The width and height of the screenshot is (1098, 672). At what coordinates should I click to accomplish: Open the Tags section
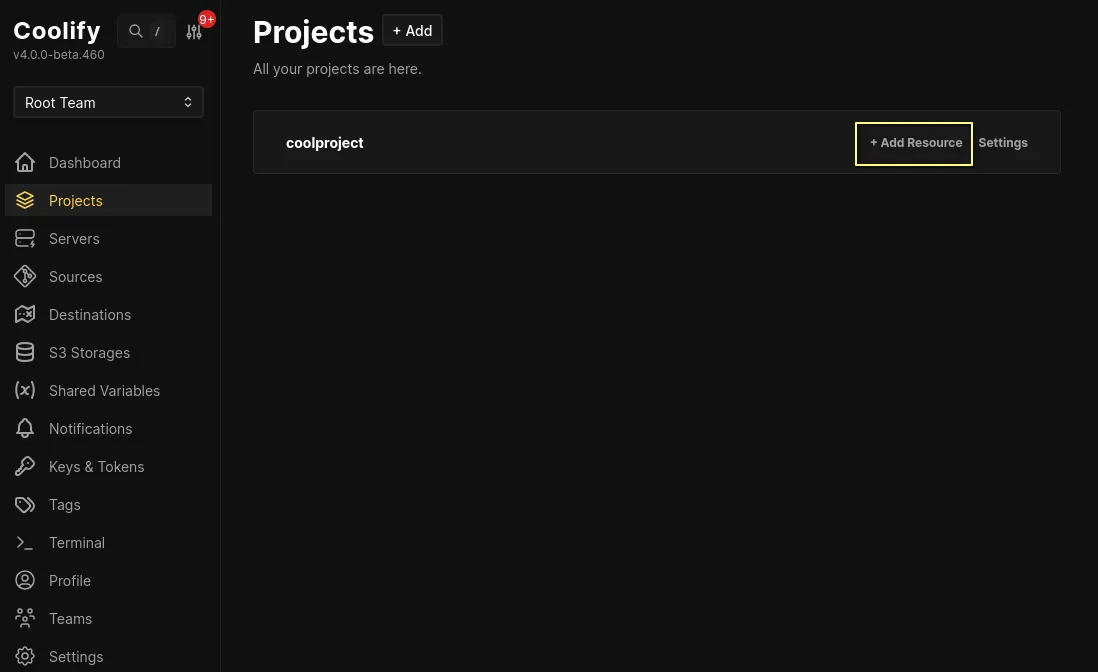tap(64, 504)
